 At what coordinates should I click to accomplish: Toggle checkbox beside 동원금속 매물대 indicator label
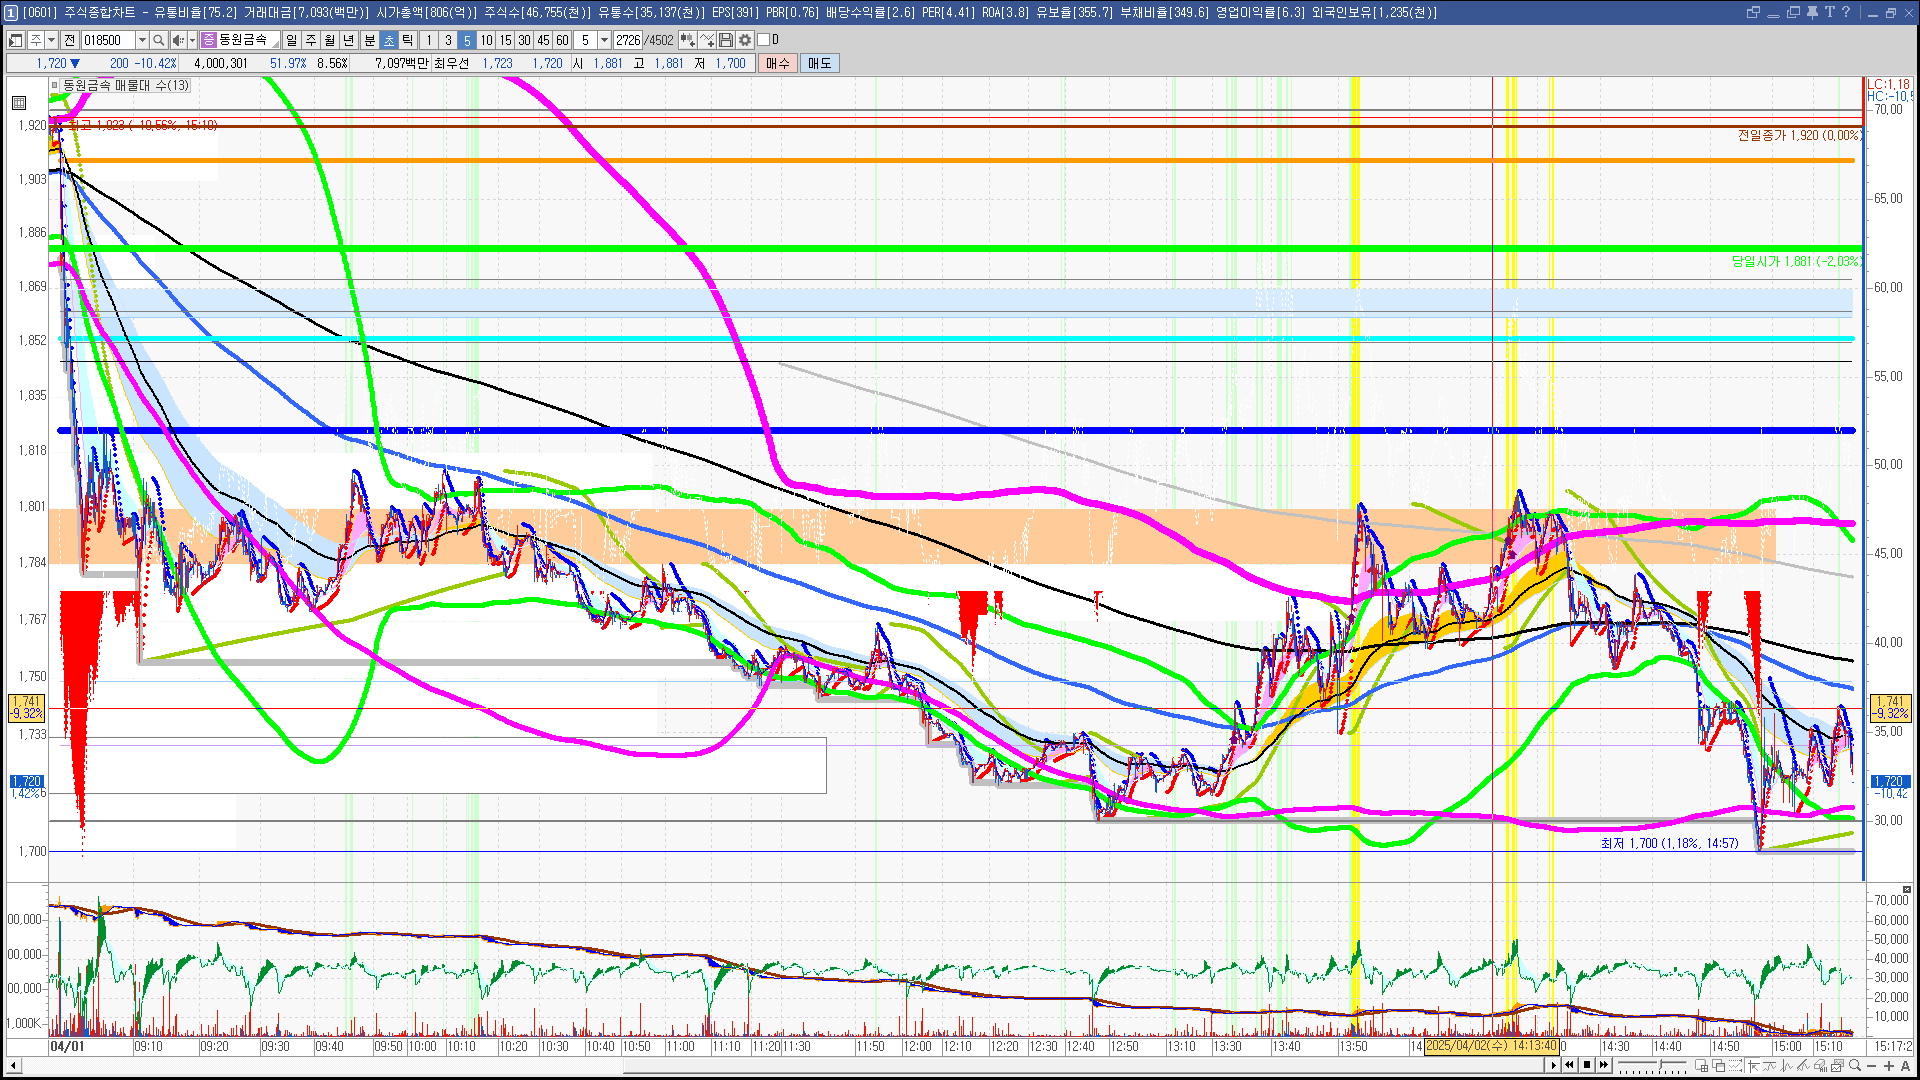[55, 86]
